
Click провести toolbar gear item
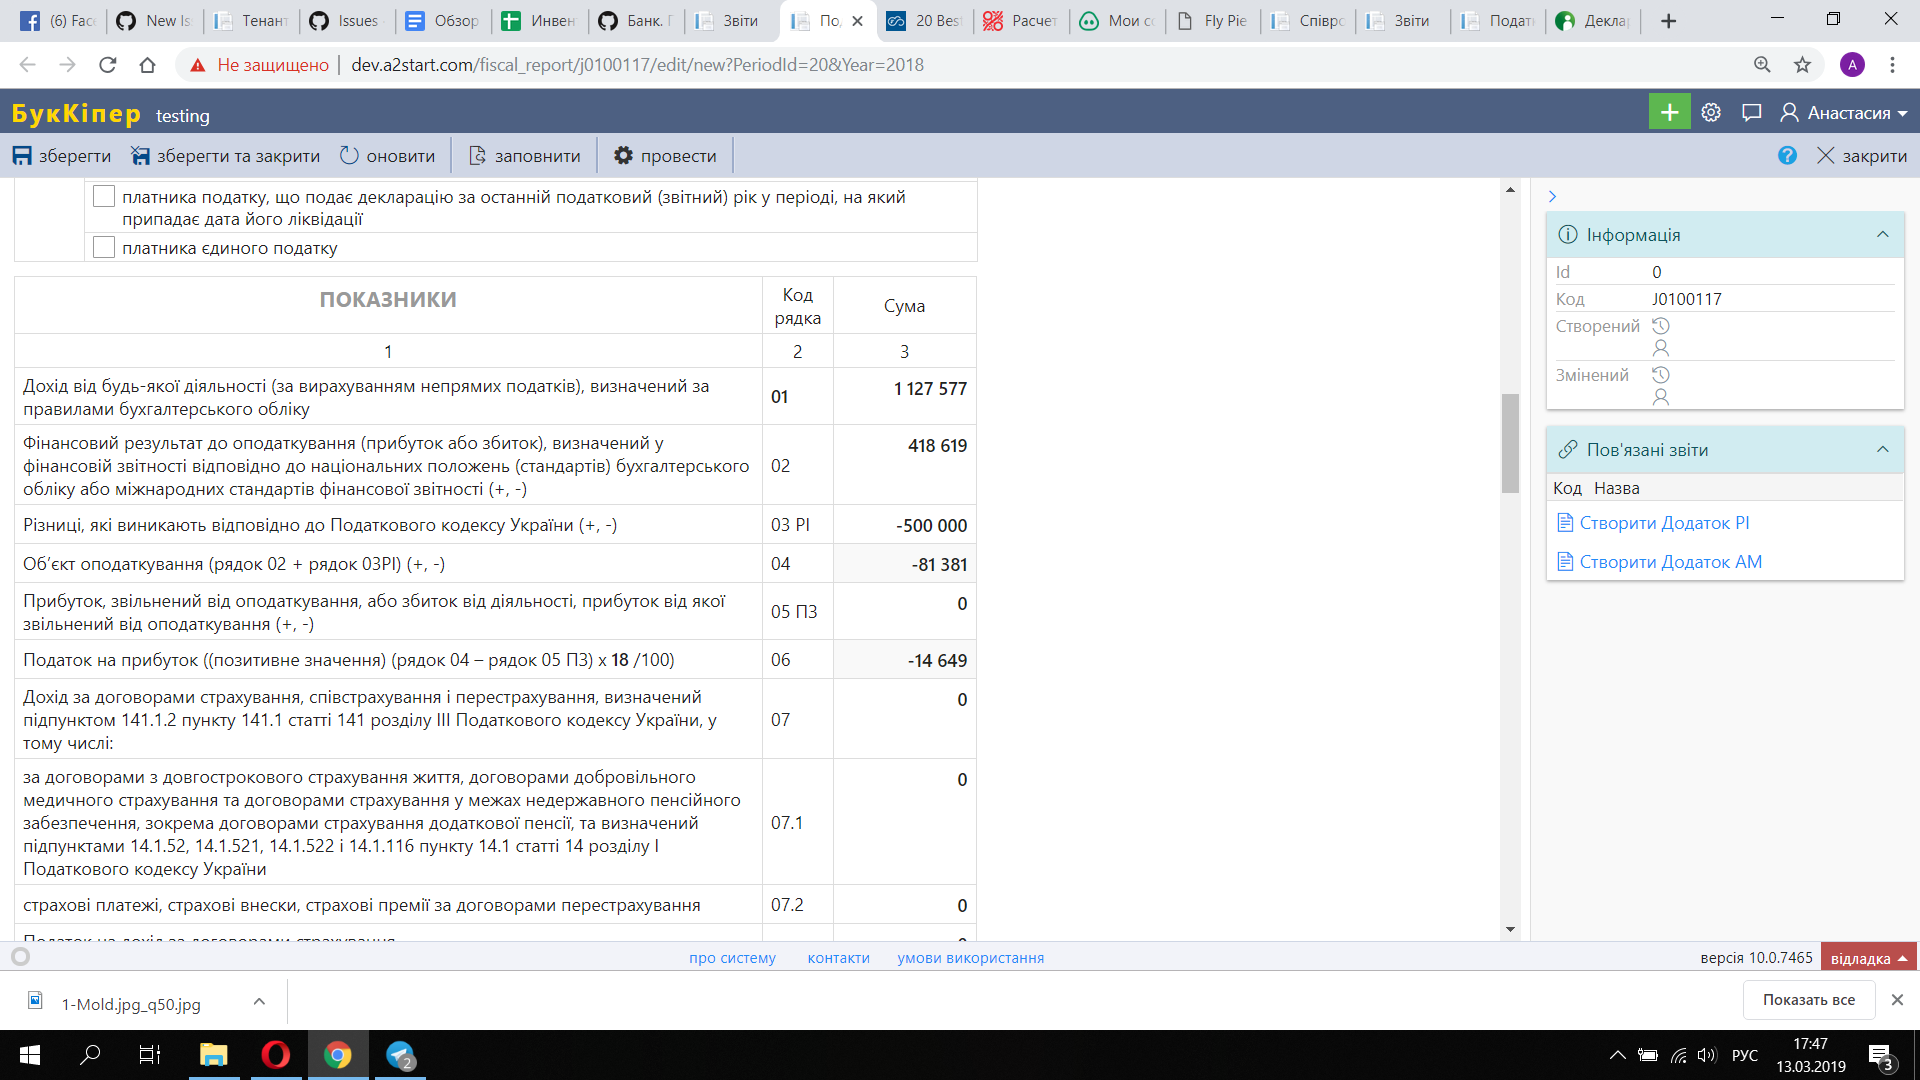pyautogui.click(x=665, y=156)
